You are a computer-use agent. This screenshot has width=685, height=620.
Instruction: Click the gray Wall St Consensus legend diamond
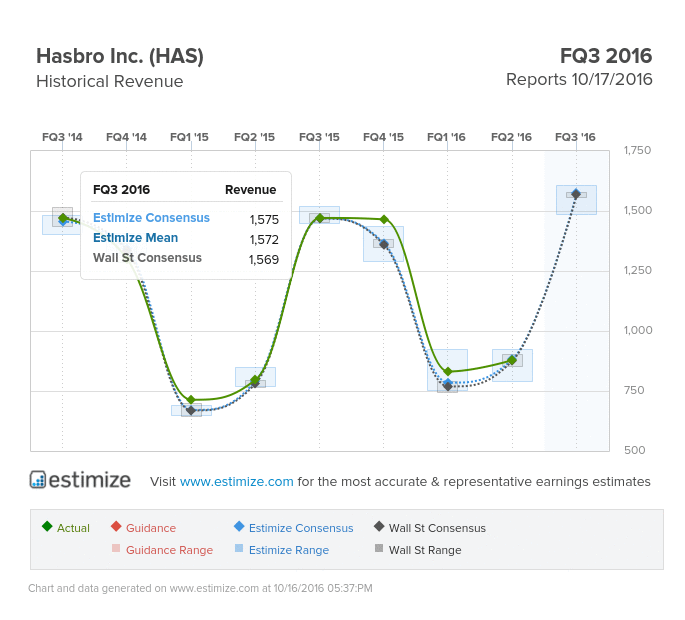pyautogui.click(x=379, y=526)
